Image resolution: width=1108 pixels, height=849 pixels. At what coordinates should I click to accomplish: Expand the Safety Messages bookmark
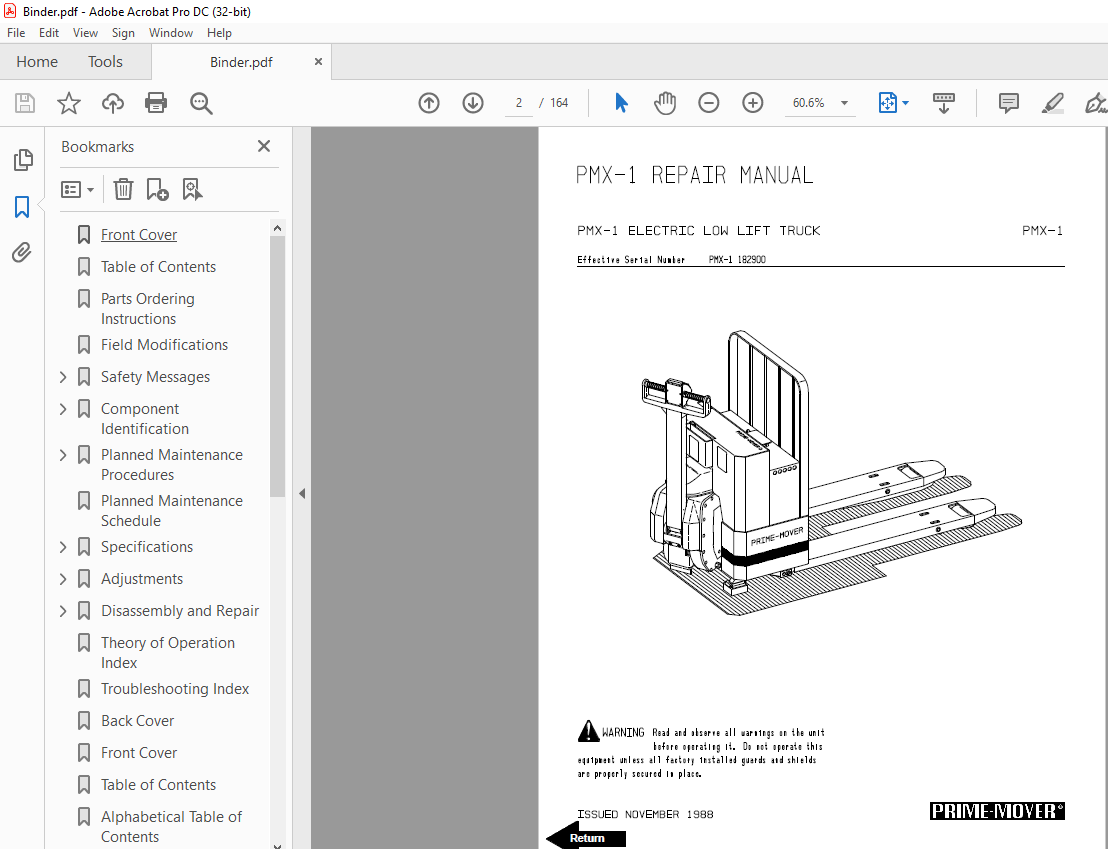click(63, 377)
